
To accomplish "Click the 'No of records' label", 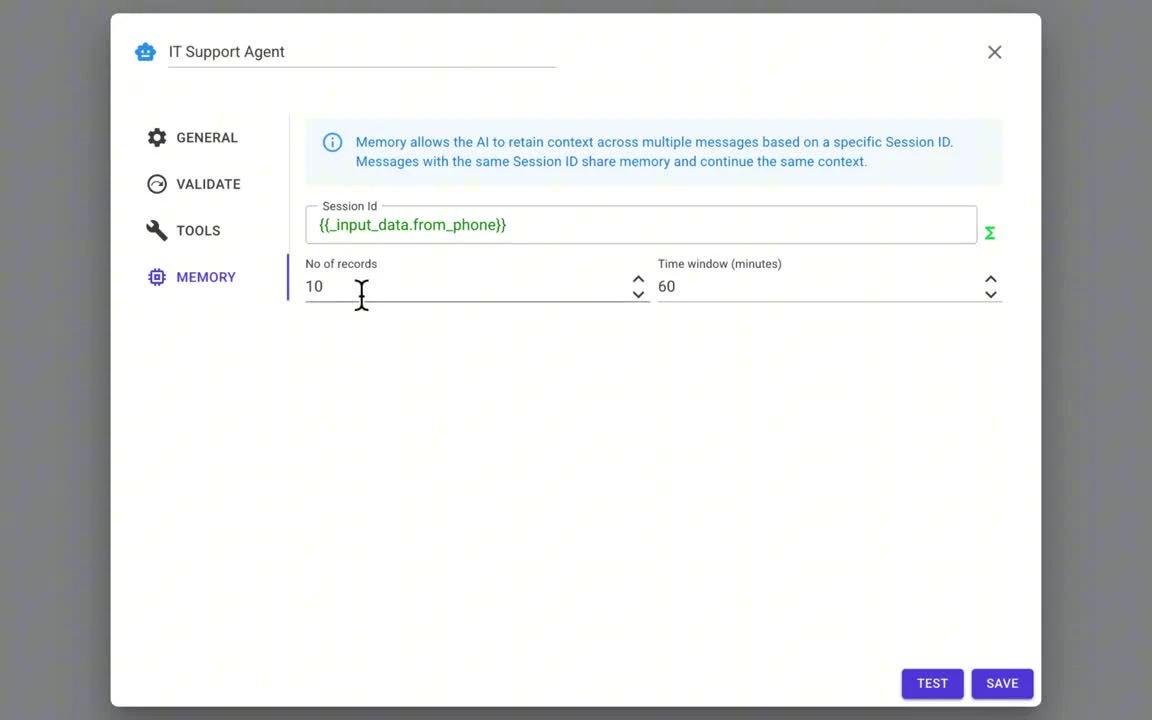I will (x=341, y=264).
